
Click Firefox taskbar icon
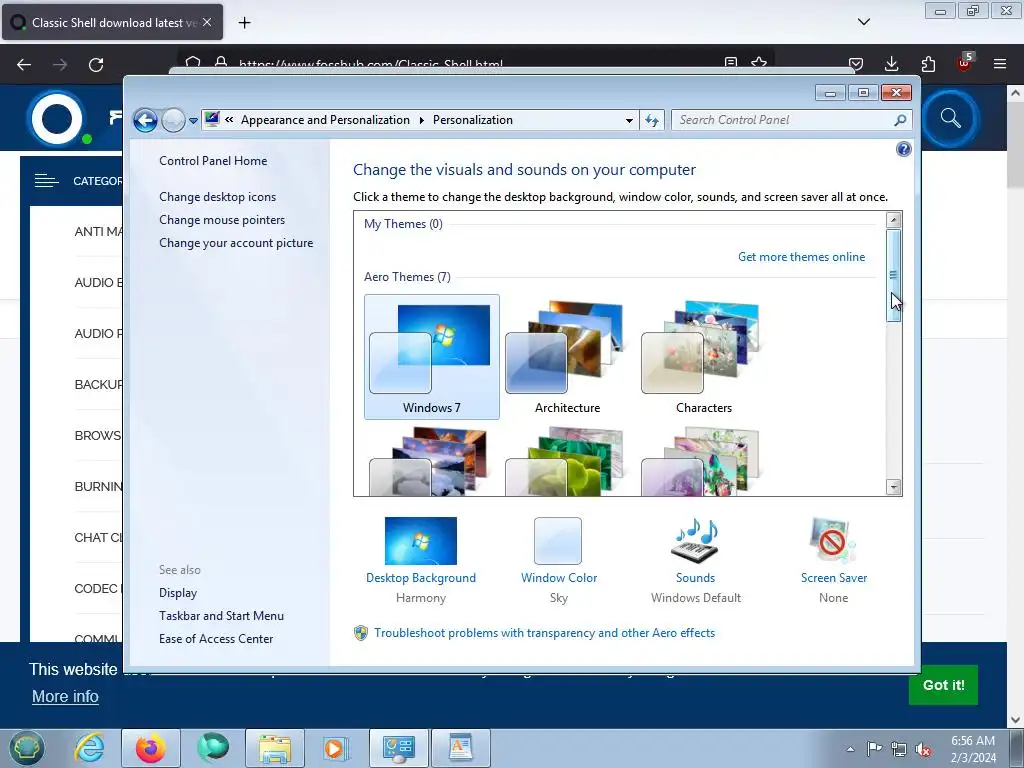pos(151,748)
